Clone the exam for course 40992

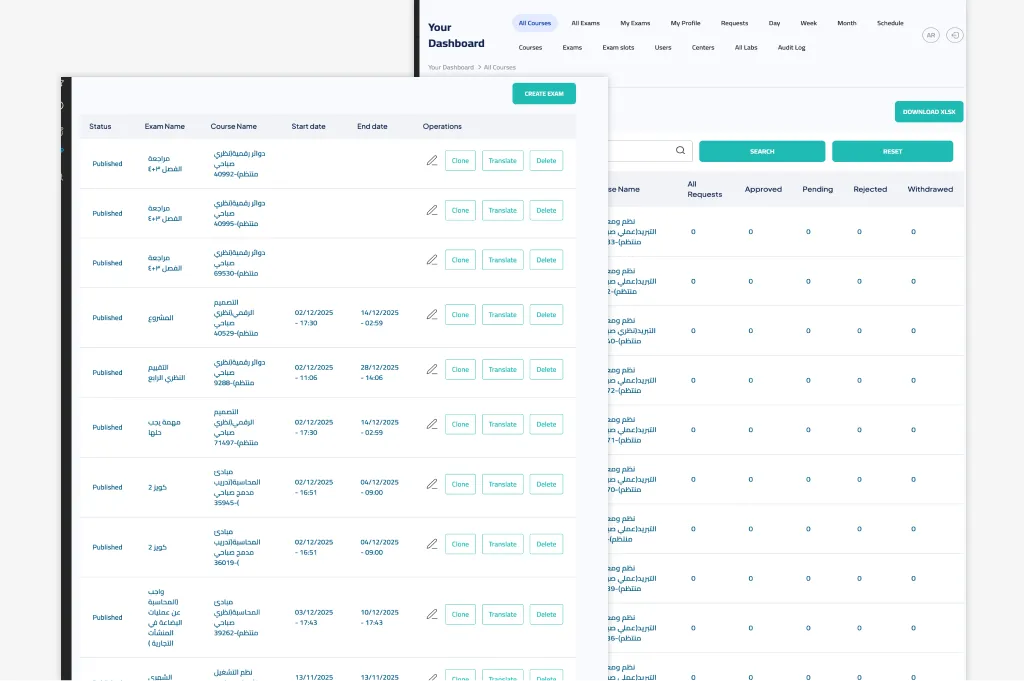(x=460, y=160)
